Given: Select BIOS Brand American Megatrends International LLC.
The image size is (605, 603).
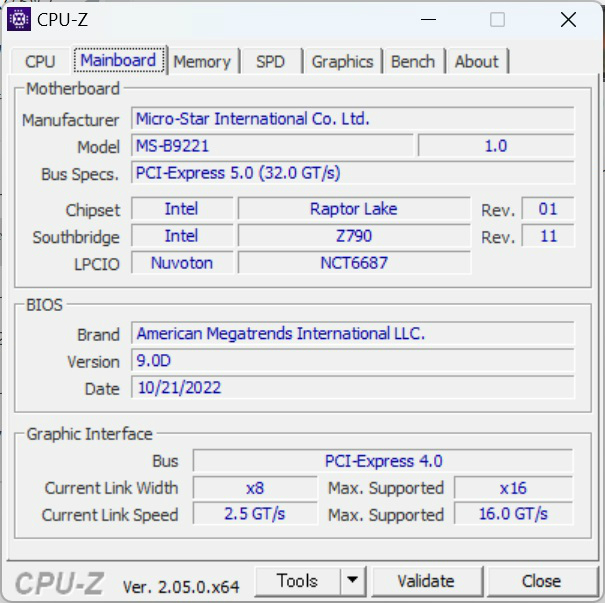Looking at the screenshot, I should pos(353,333).
